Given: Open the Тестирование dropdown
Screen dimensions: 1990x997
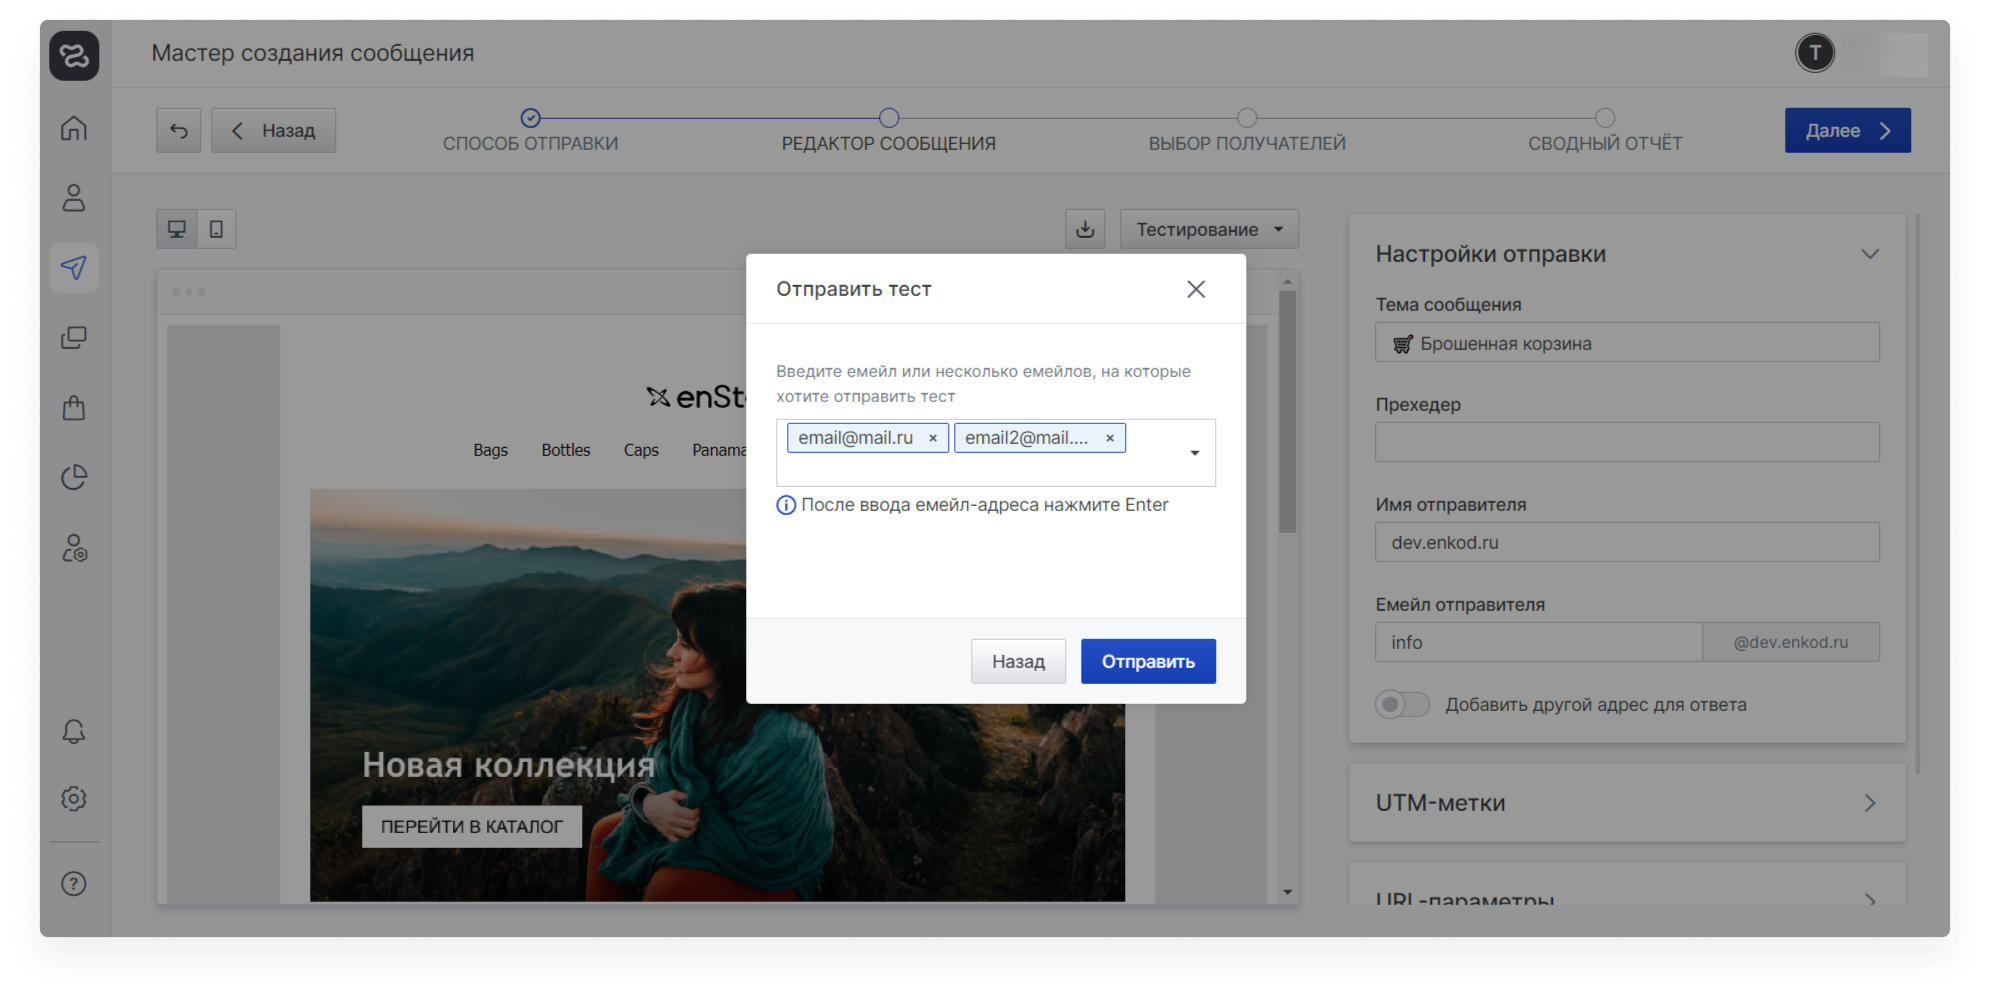Looking at the screenshot, I should pyautogui.click(x=1208, y=229).
